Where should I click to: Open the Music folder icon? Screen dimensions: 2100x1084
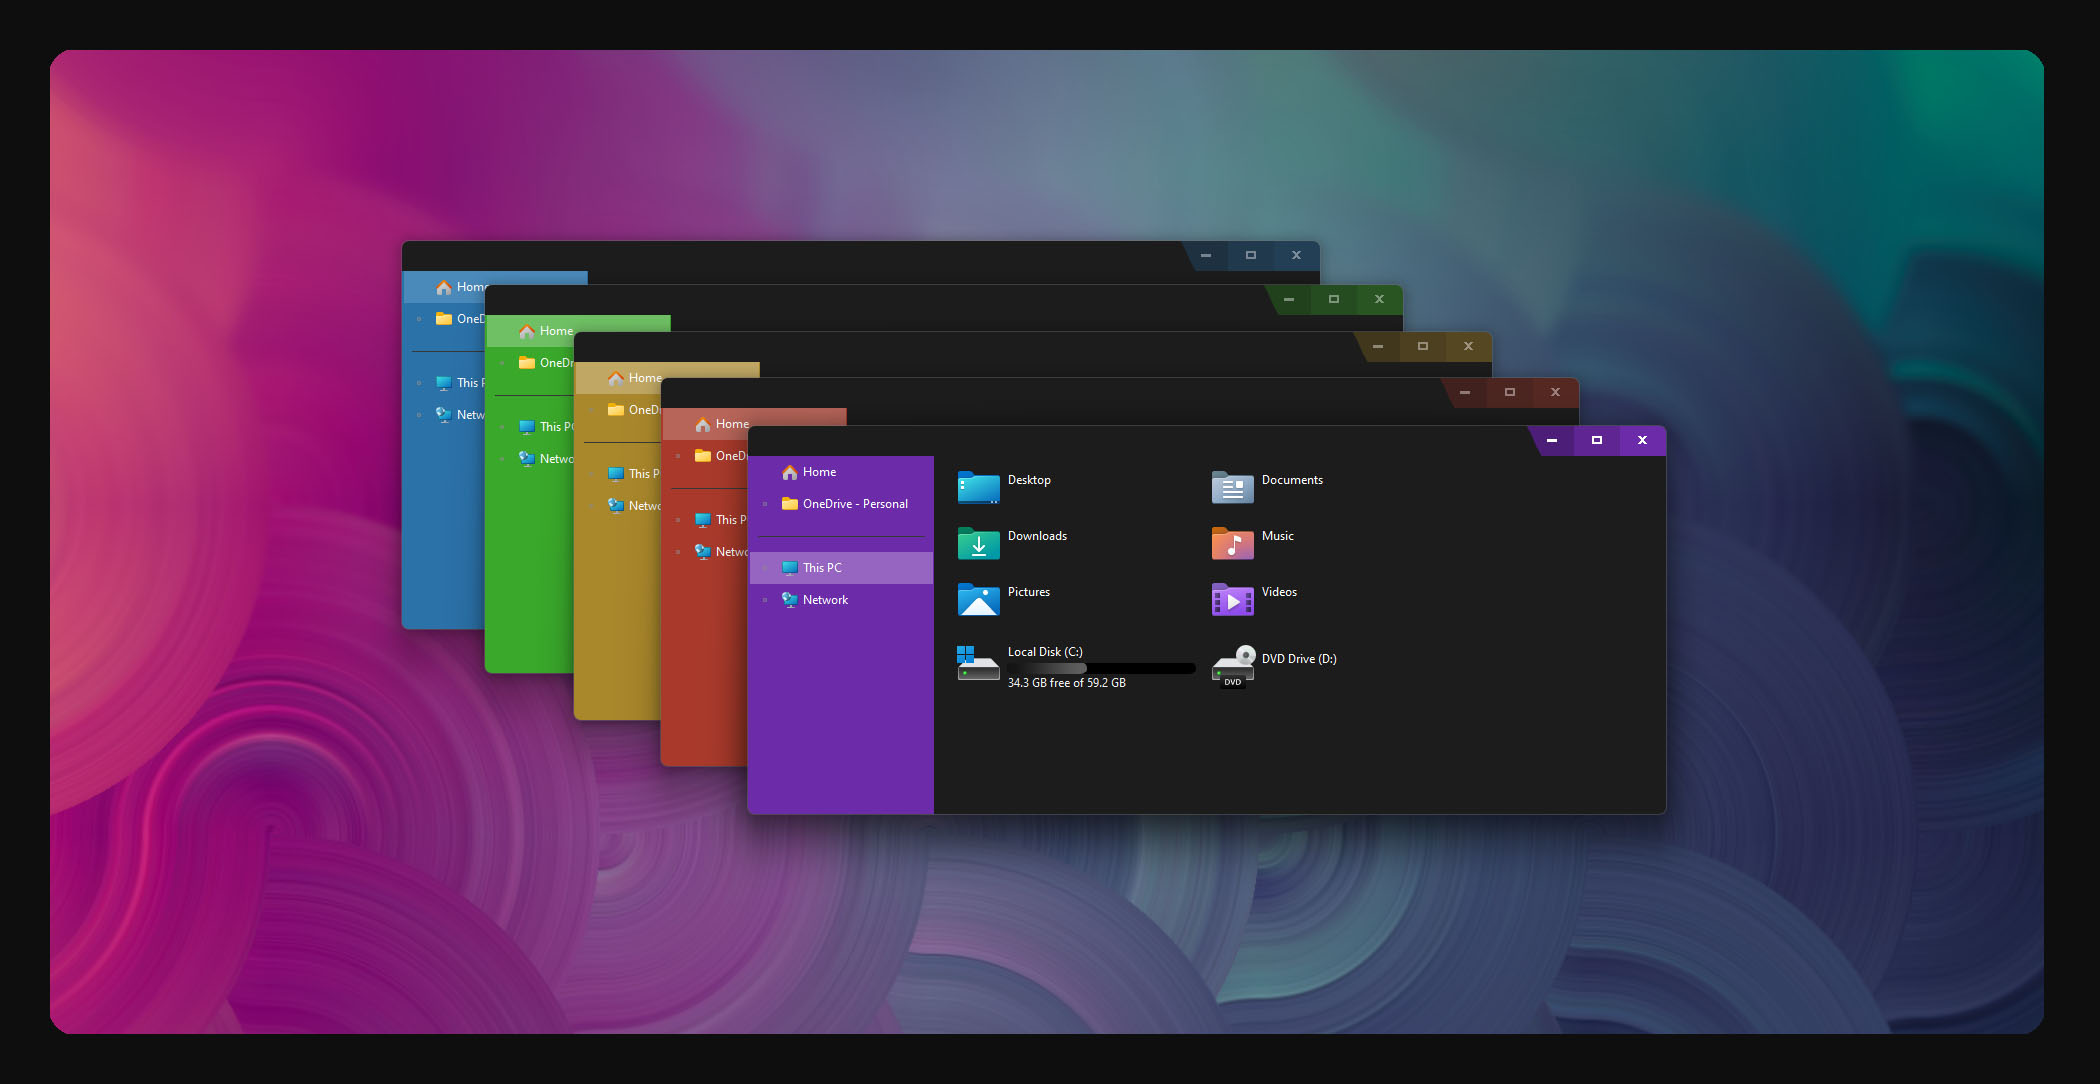(1232, 543)
